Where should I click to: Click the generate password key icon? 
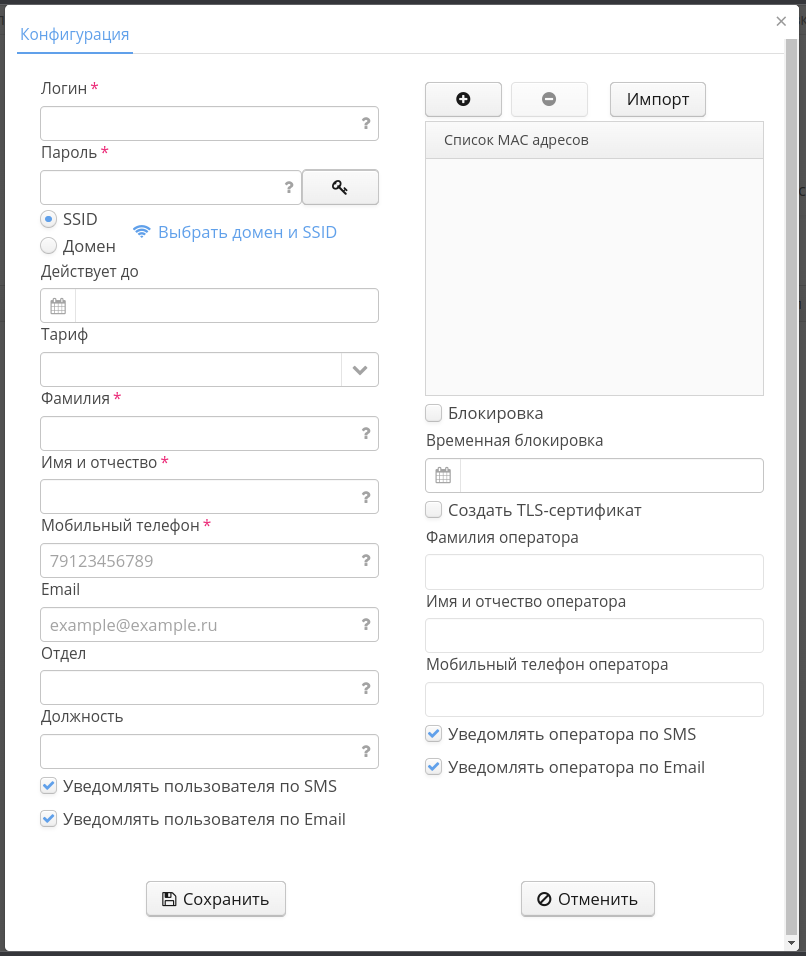pyautogui.click(x=340, y=187)
